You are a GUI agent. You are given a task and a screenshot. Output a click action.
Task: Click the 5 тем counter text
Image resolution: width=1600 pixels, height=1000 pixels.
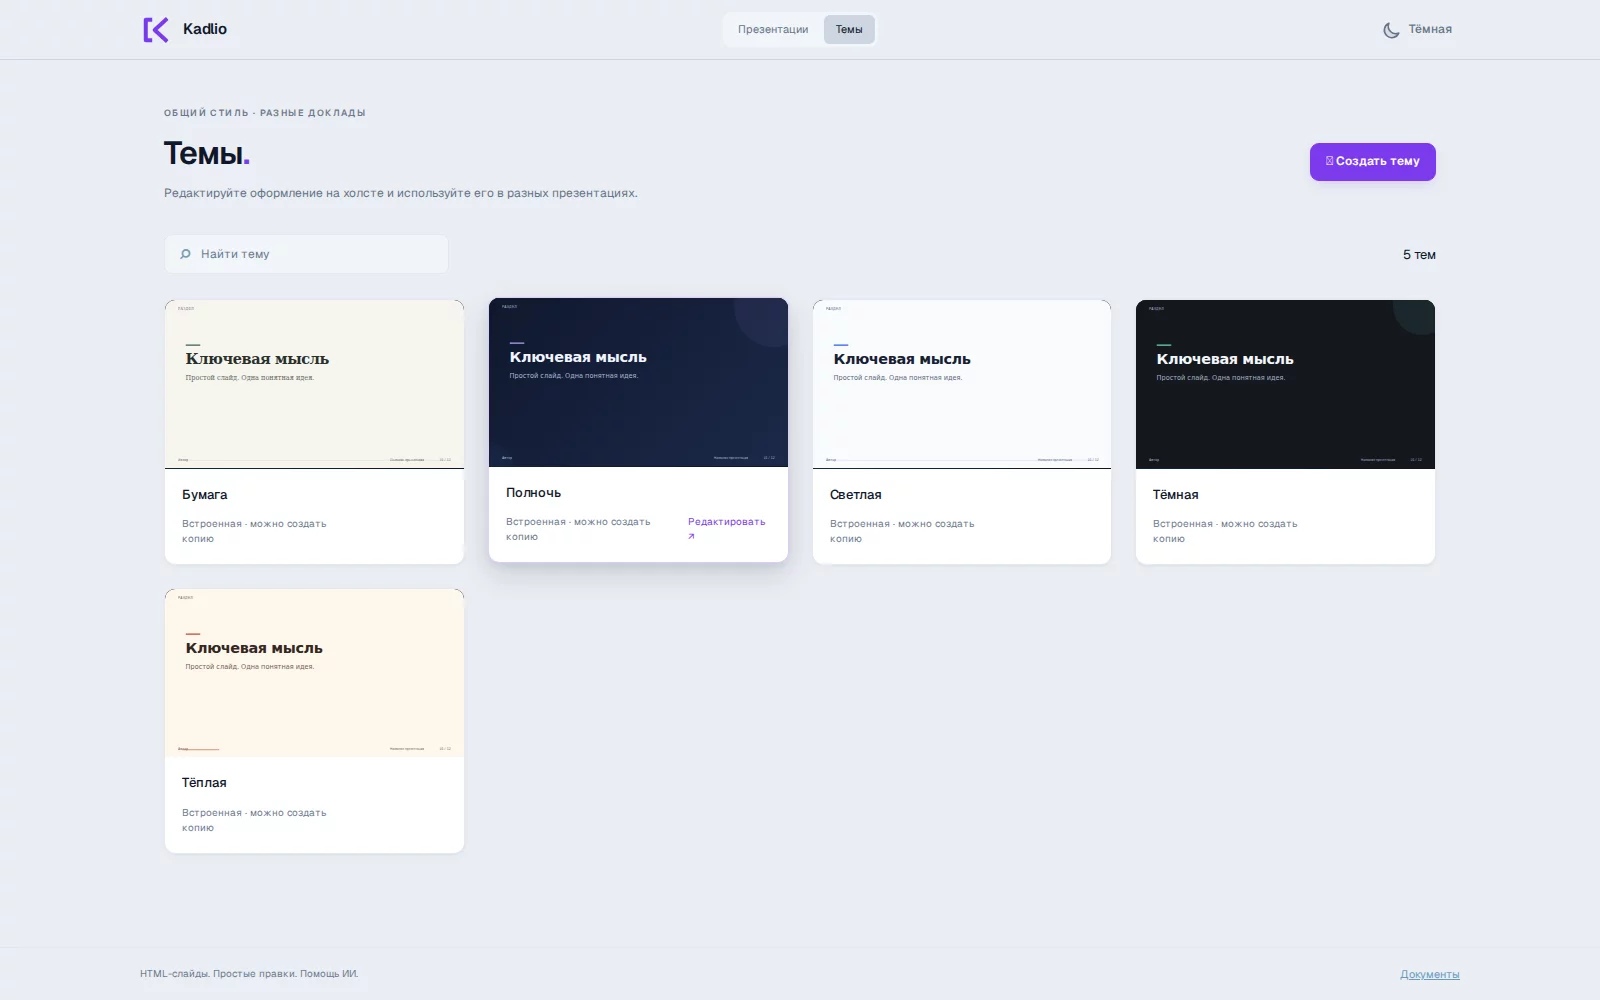[x=1419, y=255]
